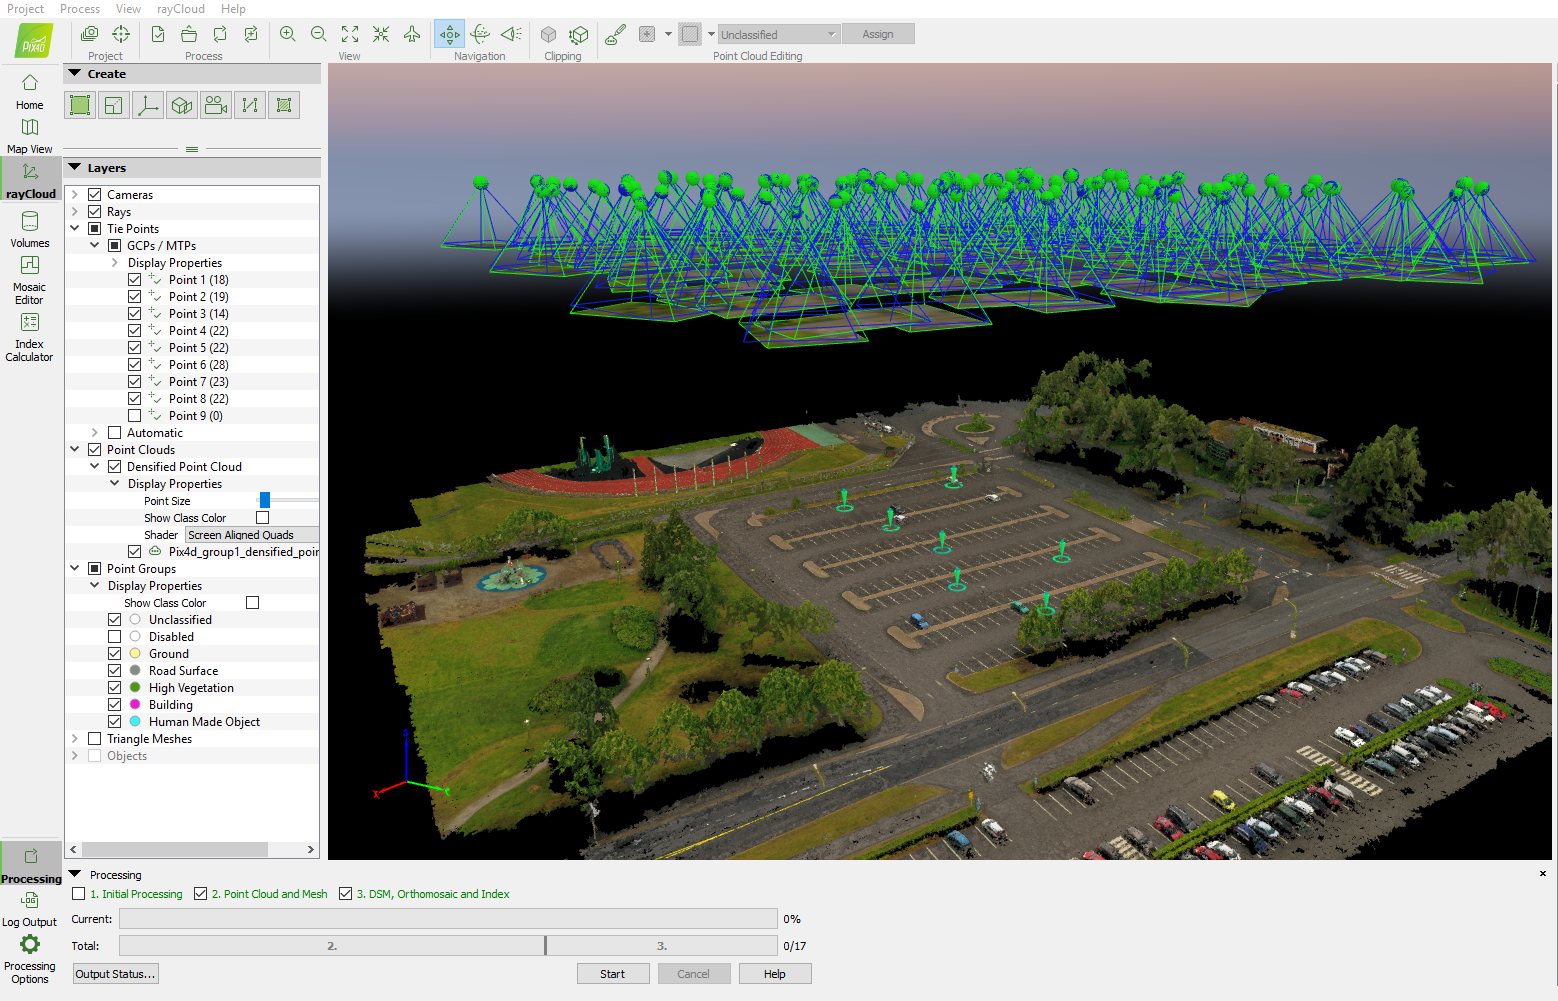Switch to Map View
This screenshot has width=1558, height=1001.
30,135
